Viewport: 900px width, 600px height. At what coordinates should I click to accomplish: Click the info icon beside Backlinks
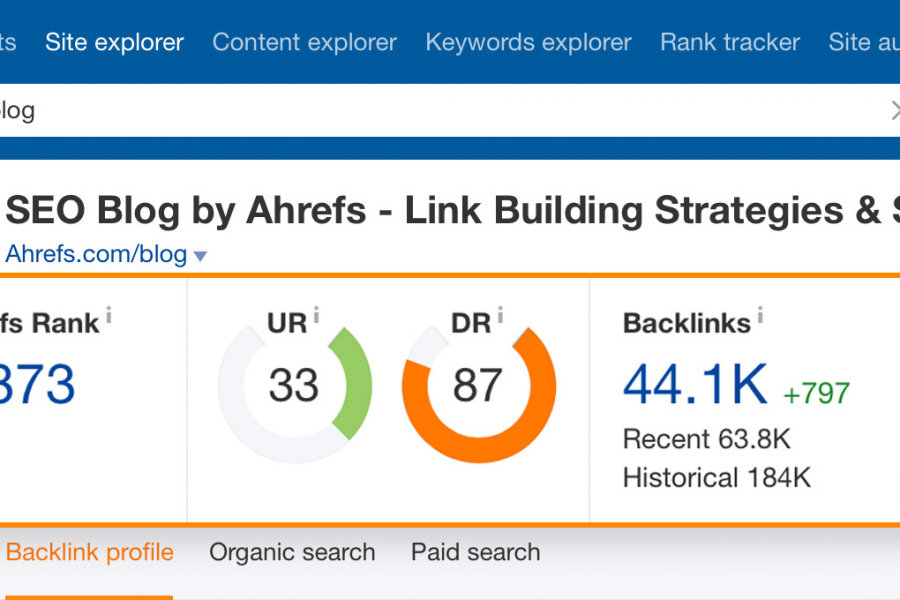(760, 315)
